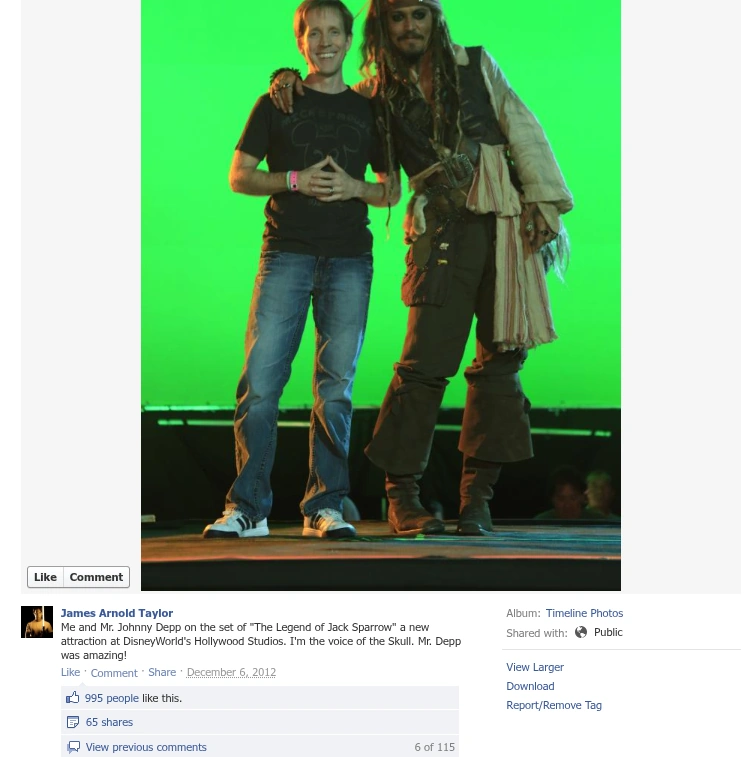
Task: Click the View Larger link
Action: click(x=535, y=667)
